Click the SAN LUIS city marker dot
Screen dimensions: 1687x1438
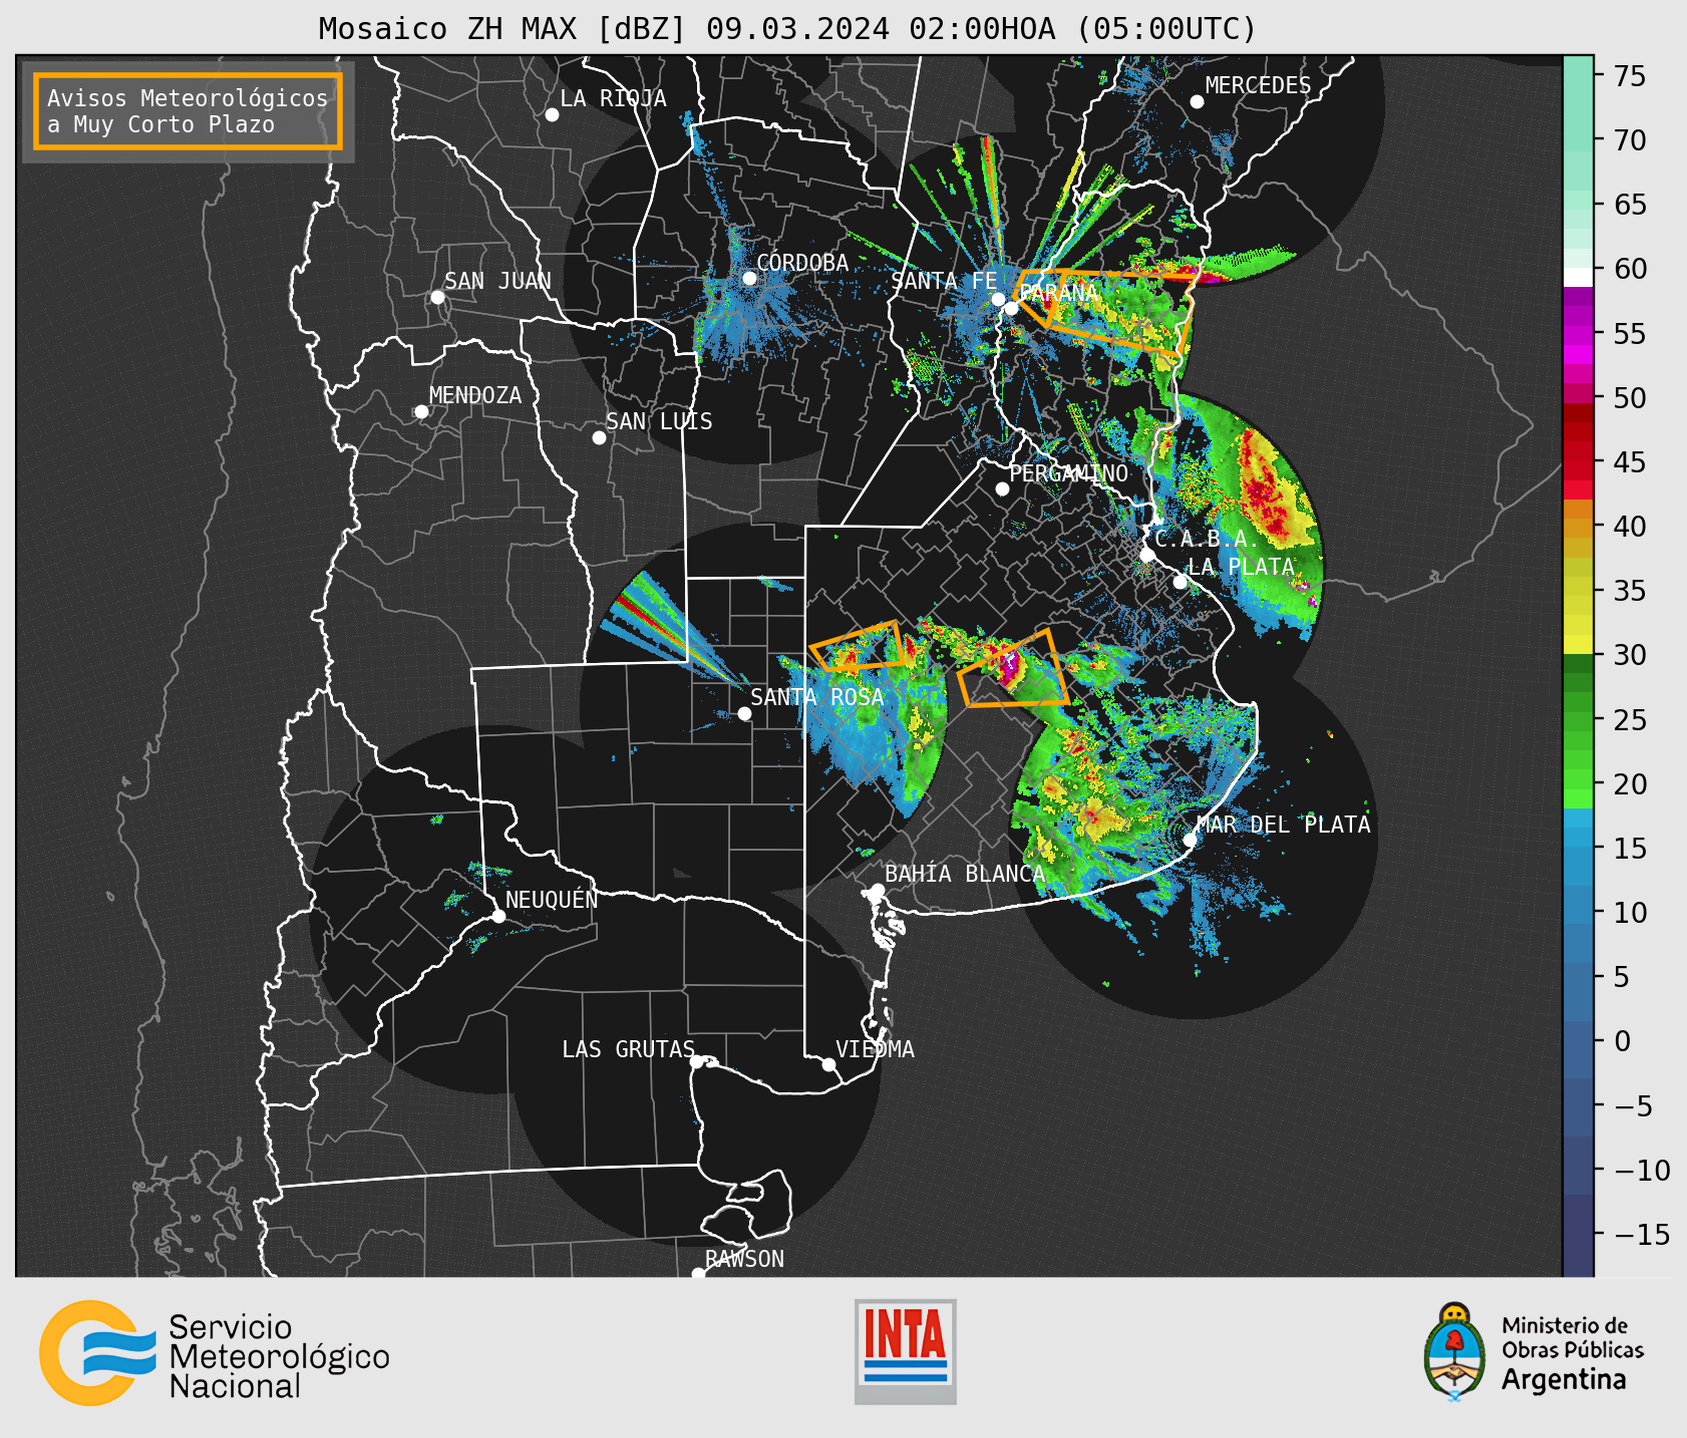(599, 438)
